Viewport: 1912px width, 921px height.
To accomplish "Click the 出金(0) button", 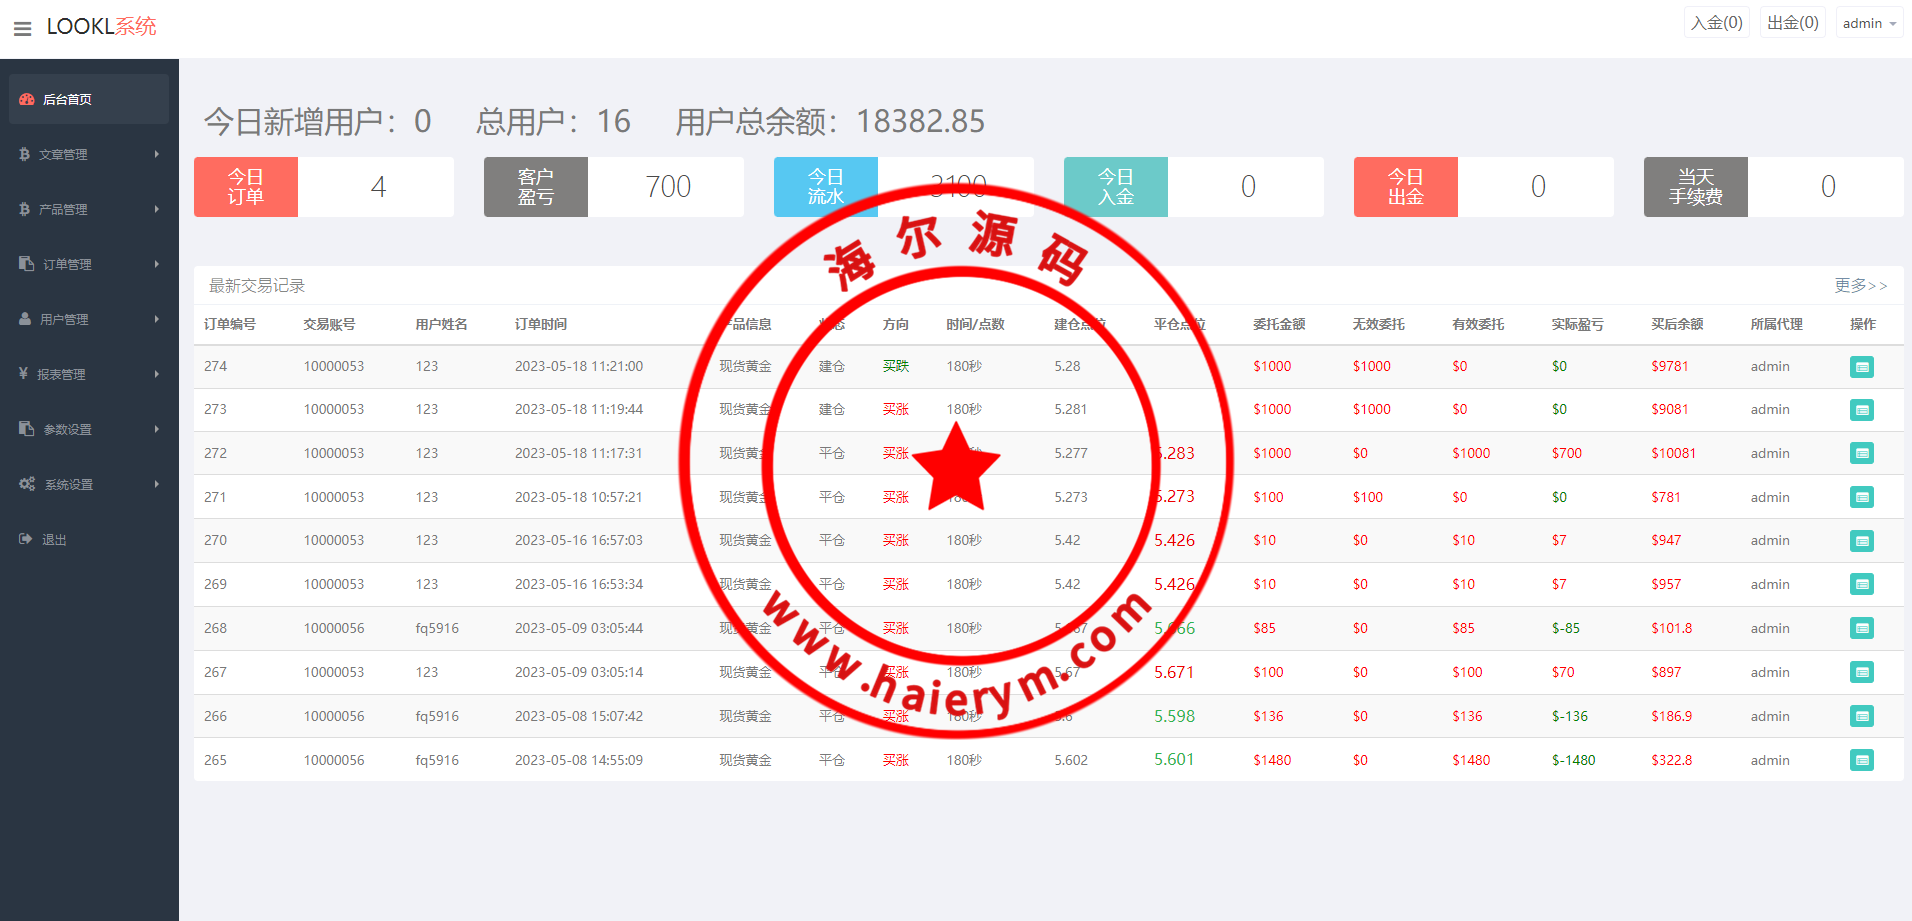I will (1792, 23).
